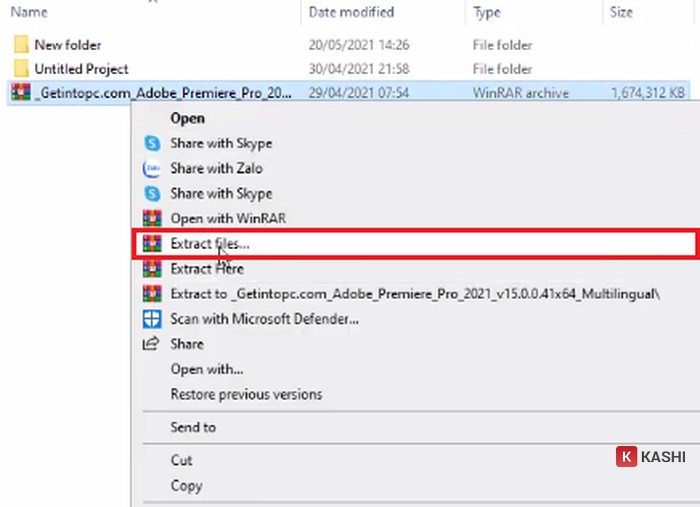Click the WinRAR archive file icon
This screenshot has height=507, width=700.
[21, 94]
